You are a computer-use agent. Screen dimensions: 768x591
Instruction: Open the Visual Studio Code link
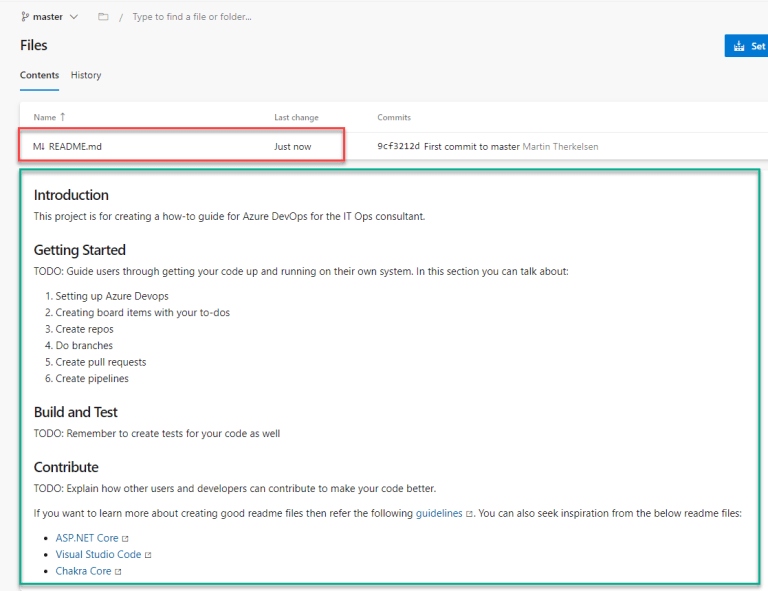pos(98,554)
